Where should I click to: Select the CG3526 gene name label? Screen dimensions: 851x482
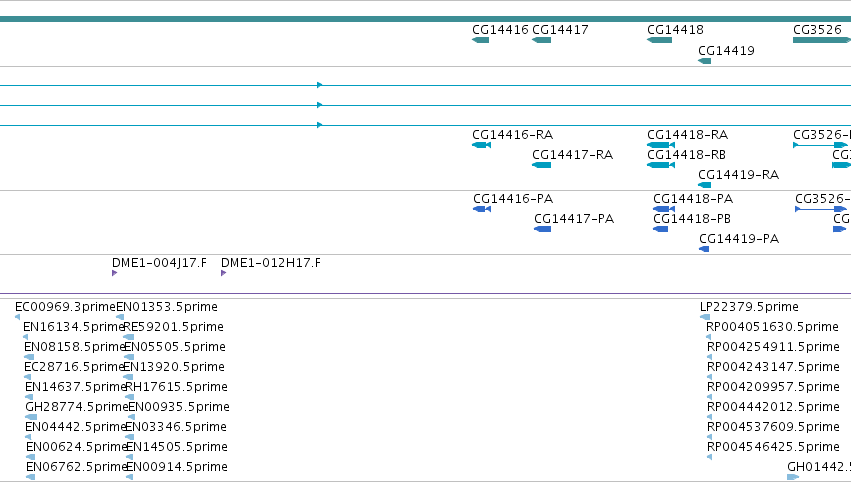817,30
